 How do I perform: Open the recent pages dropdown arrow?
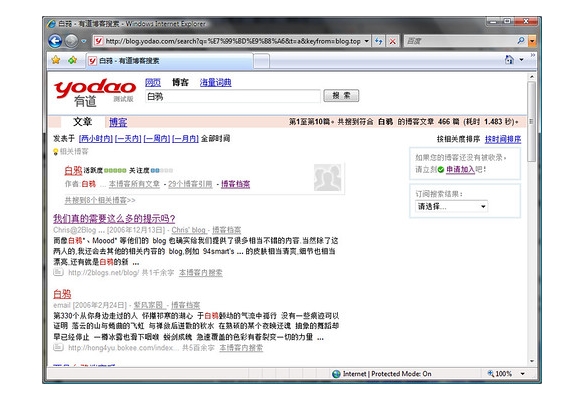click(x=84, y=41)
